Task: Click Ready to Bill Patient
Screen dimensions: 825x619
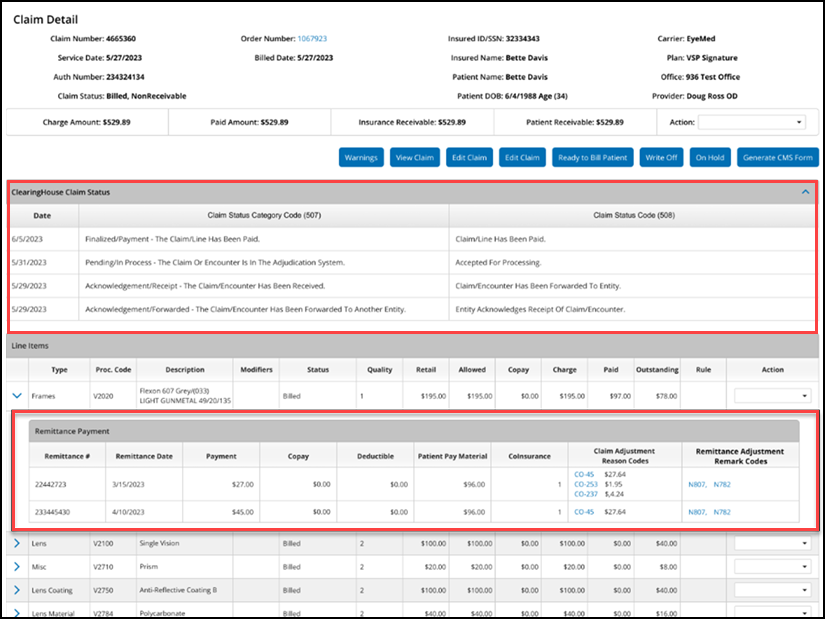Action: 593,157
